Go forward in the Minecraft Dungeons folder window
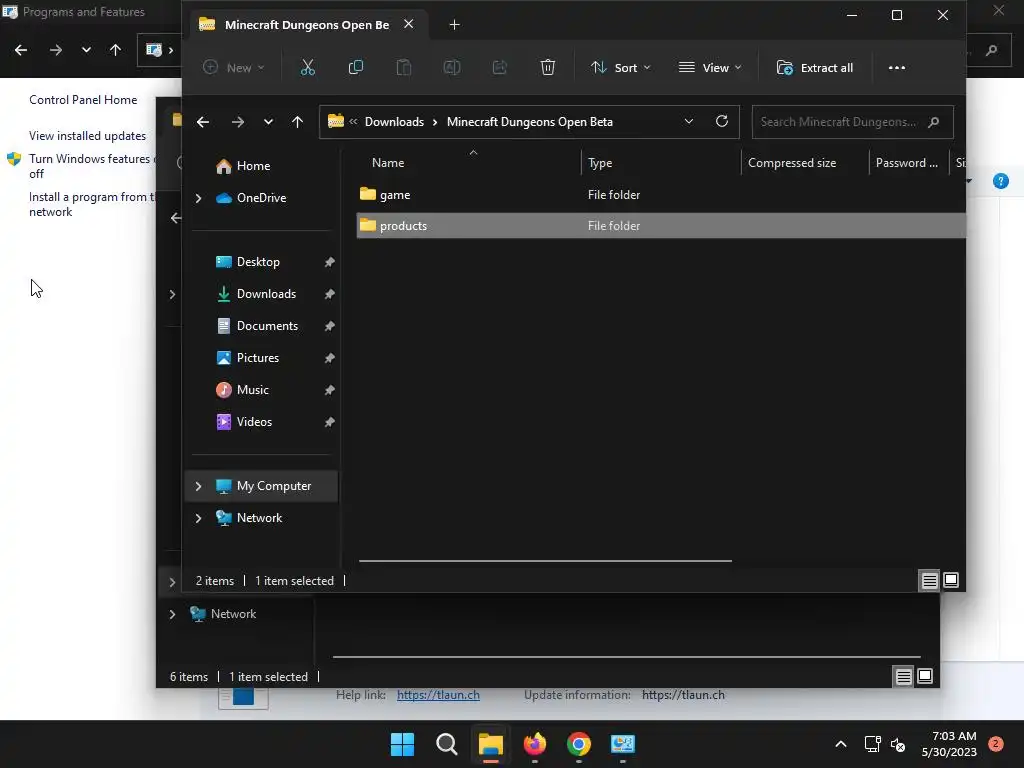This screenshot has height=768, width=1024. tap(238, 121)
